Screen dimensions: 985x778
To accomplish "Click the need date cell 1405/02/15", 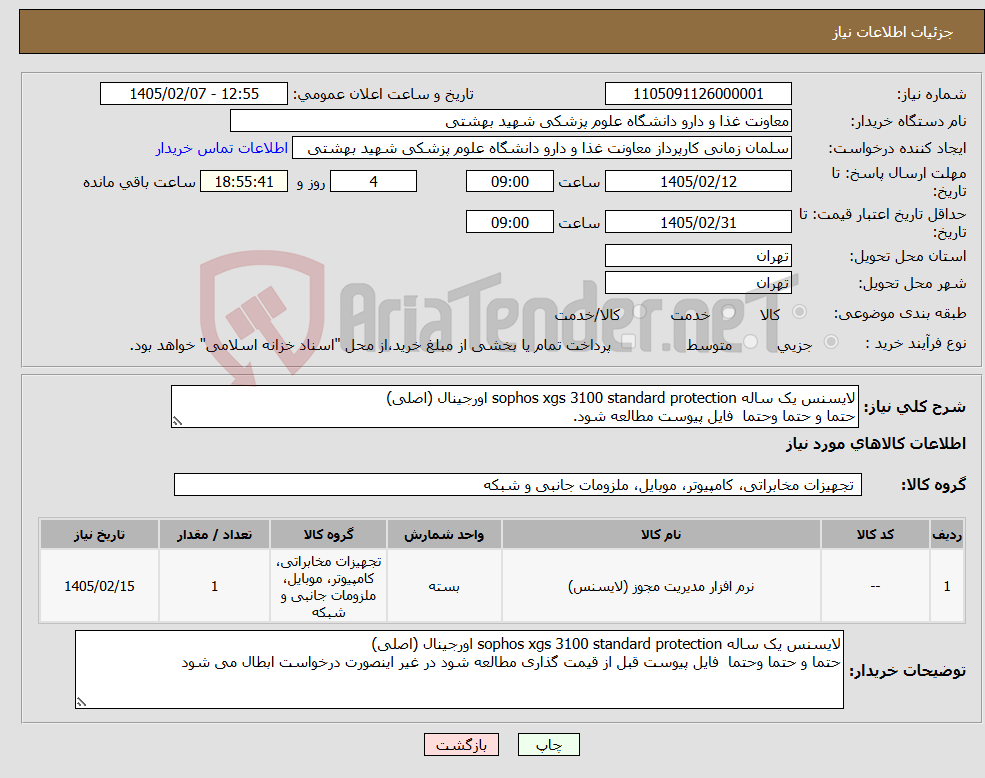I will coord(99,586).
